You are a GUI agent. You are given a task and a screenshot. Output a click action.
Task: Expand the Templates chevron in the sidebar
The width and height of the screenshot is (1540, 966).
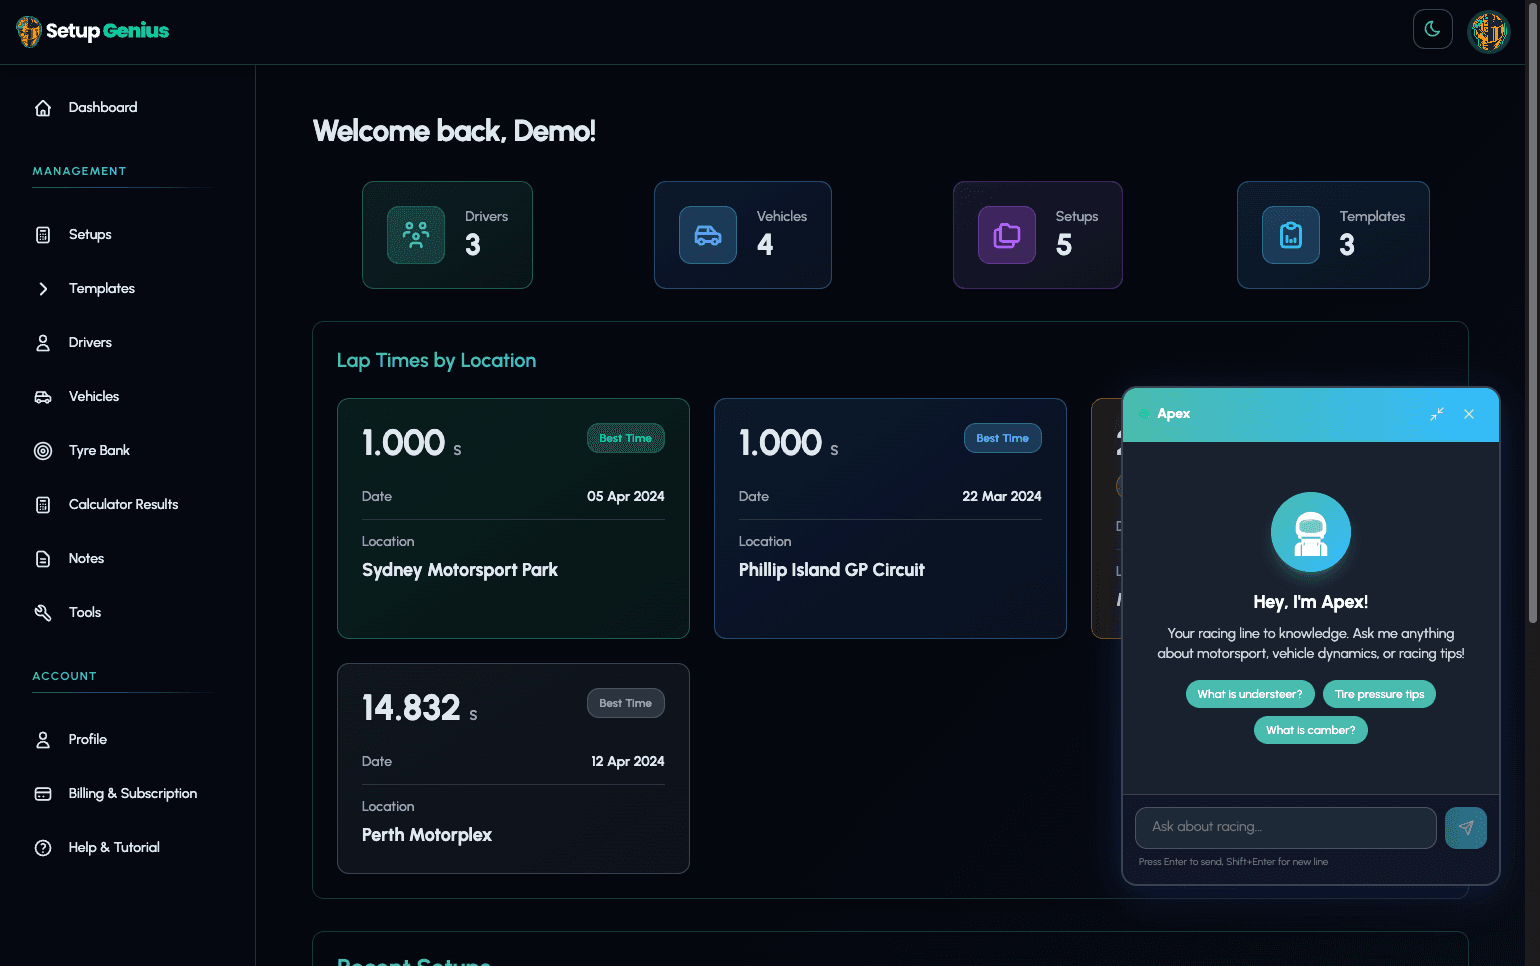pyautogui.click(x=43, y=289)
